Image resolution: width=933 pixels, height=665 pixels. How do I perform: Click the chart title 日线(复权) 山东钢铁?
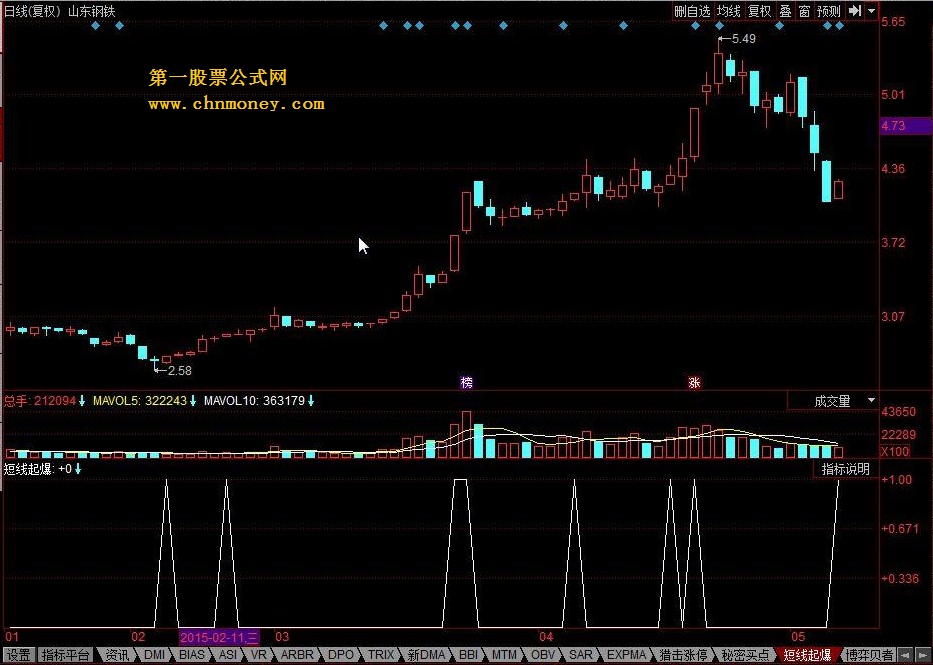point(60,11)
